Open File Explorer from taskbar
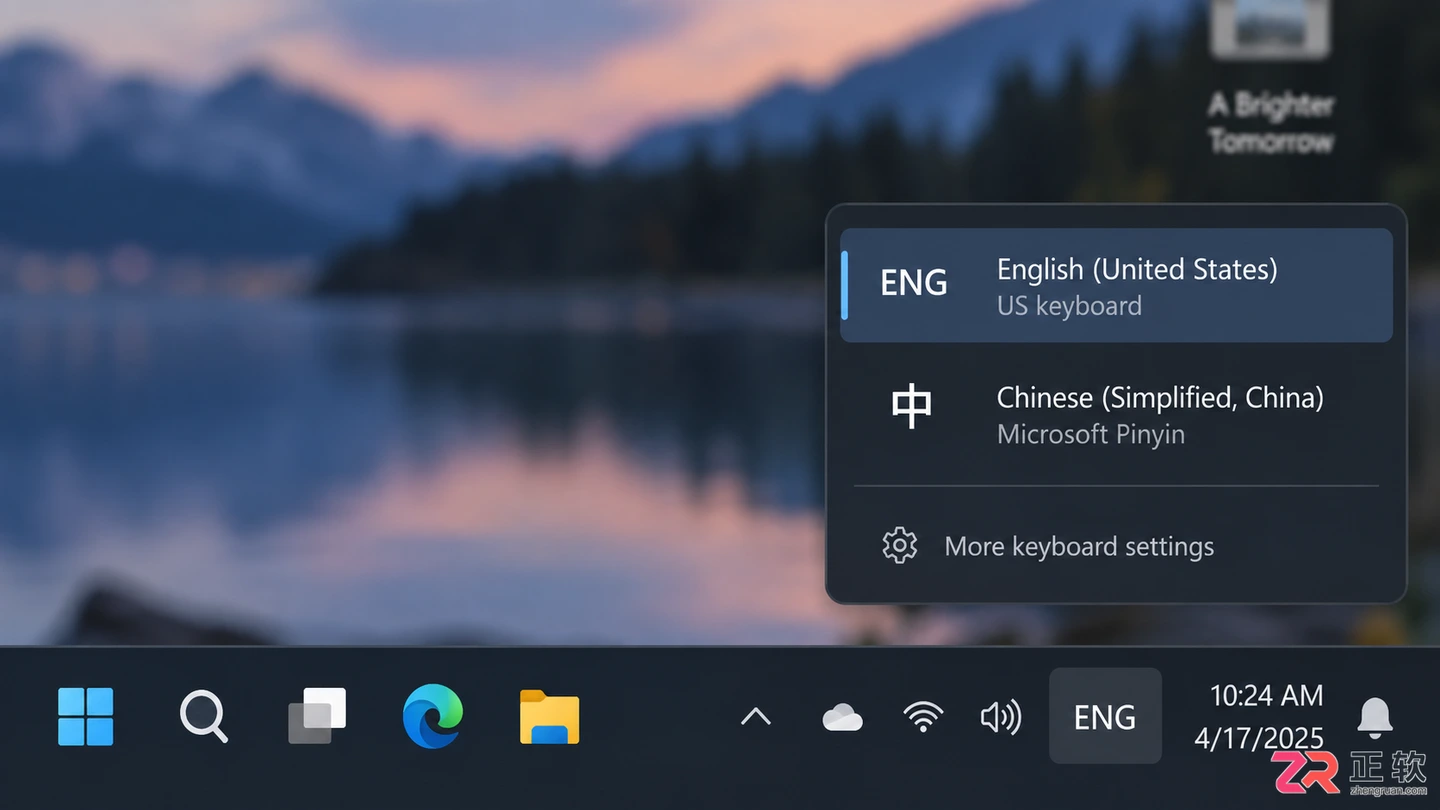Viewport: 1440px width, 810px height. click(x=549, y=717)
